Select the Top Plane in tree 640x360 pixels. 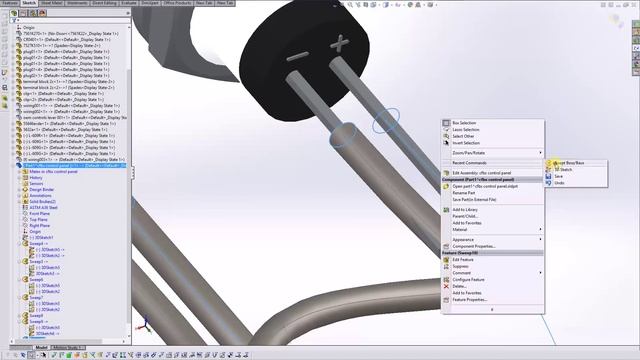(38, 220)
